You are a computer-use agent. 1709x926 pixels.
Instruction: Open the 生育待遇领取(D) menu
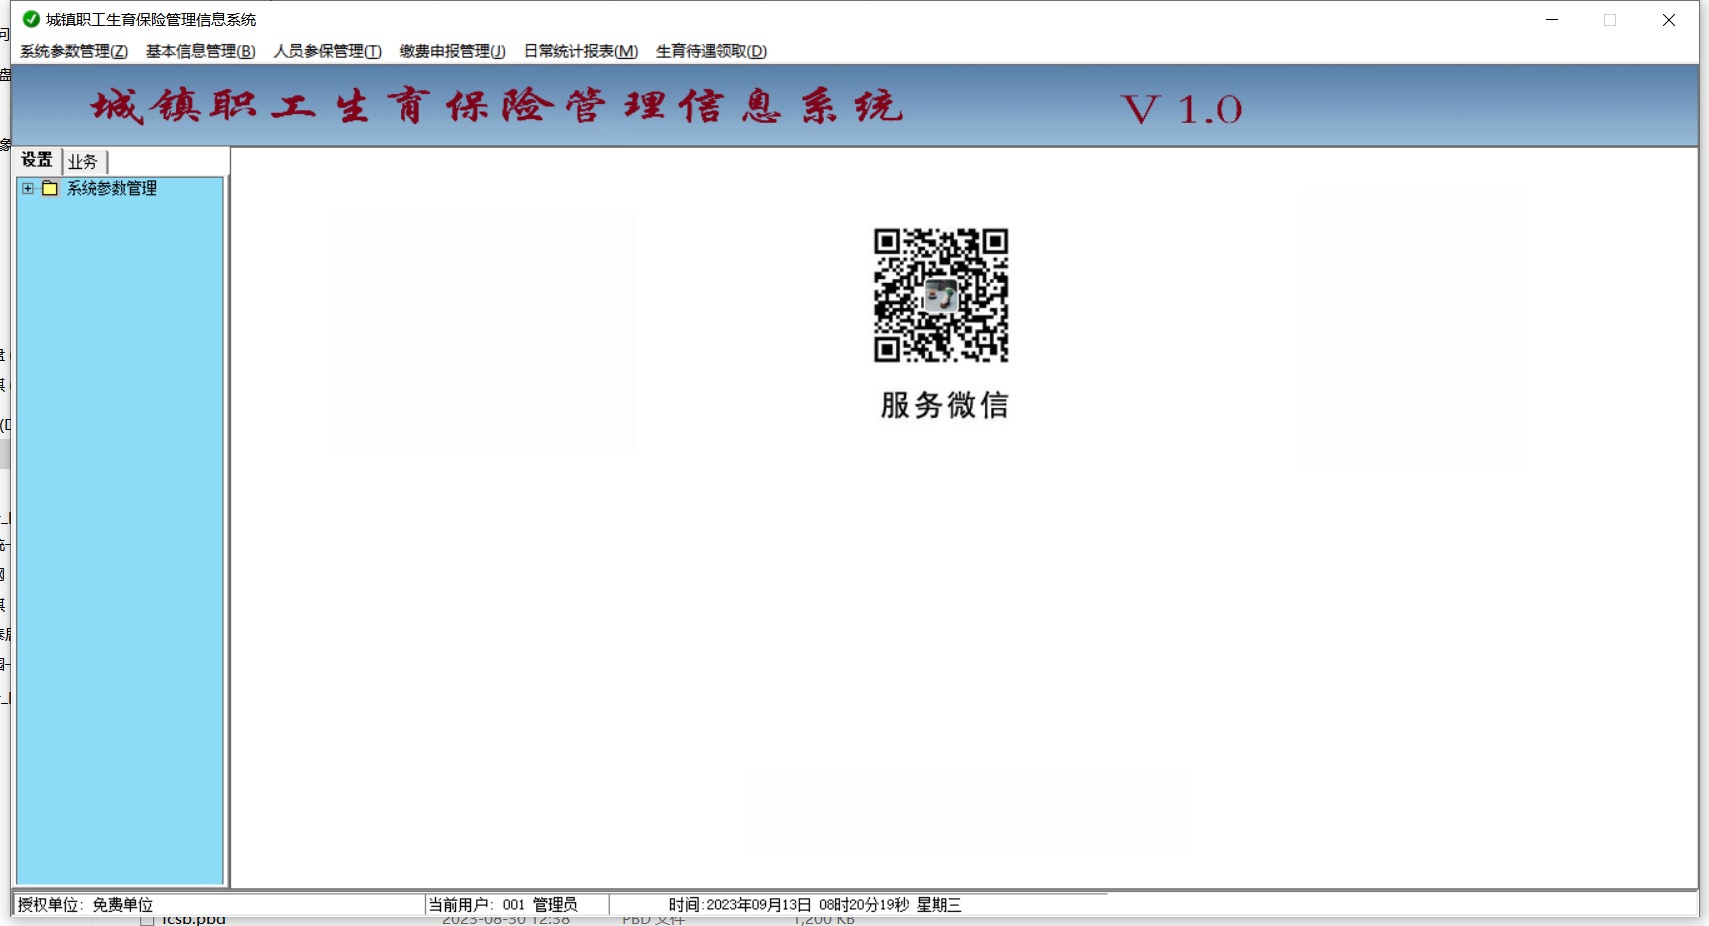point(711,51)
